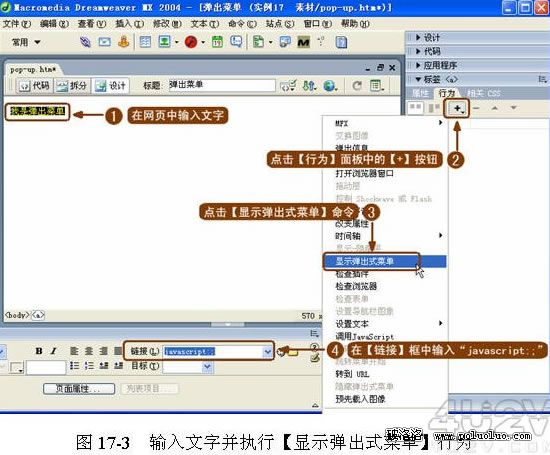The width and height of the screenshot is (550, 455).
Task: Click the last page icon in Insert bar
Action: click(x=341, y=42)
